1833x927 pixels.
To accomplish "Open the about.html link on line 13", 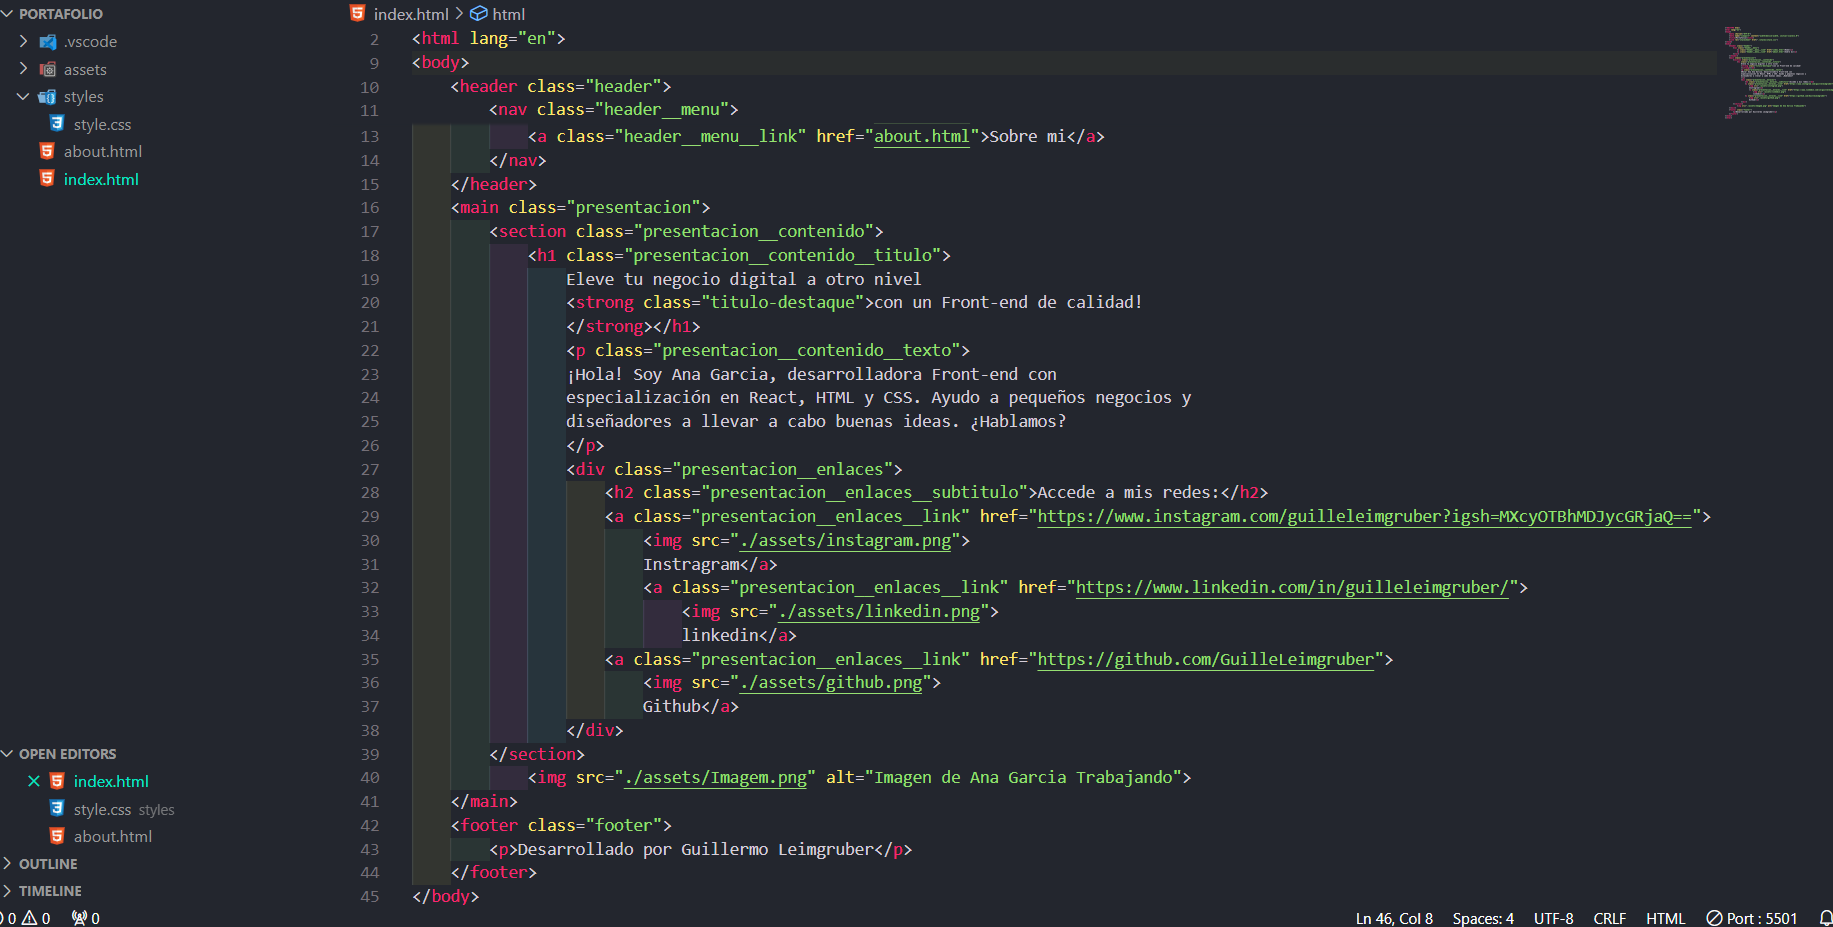I will coord(922,137).
